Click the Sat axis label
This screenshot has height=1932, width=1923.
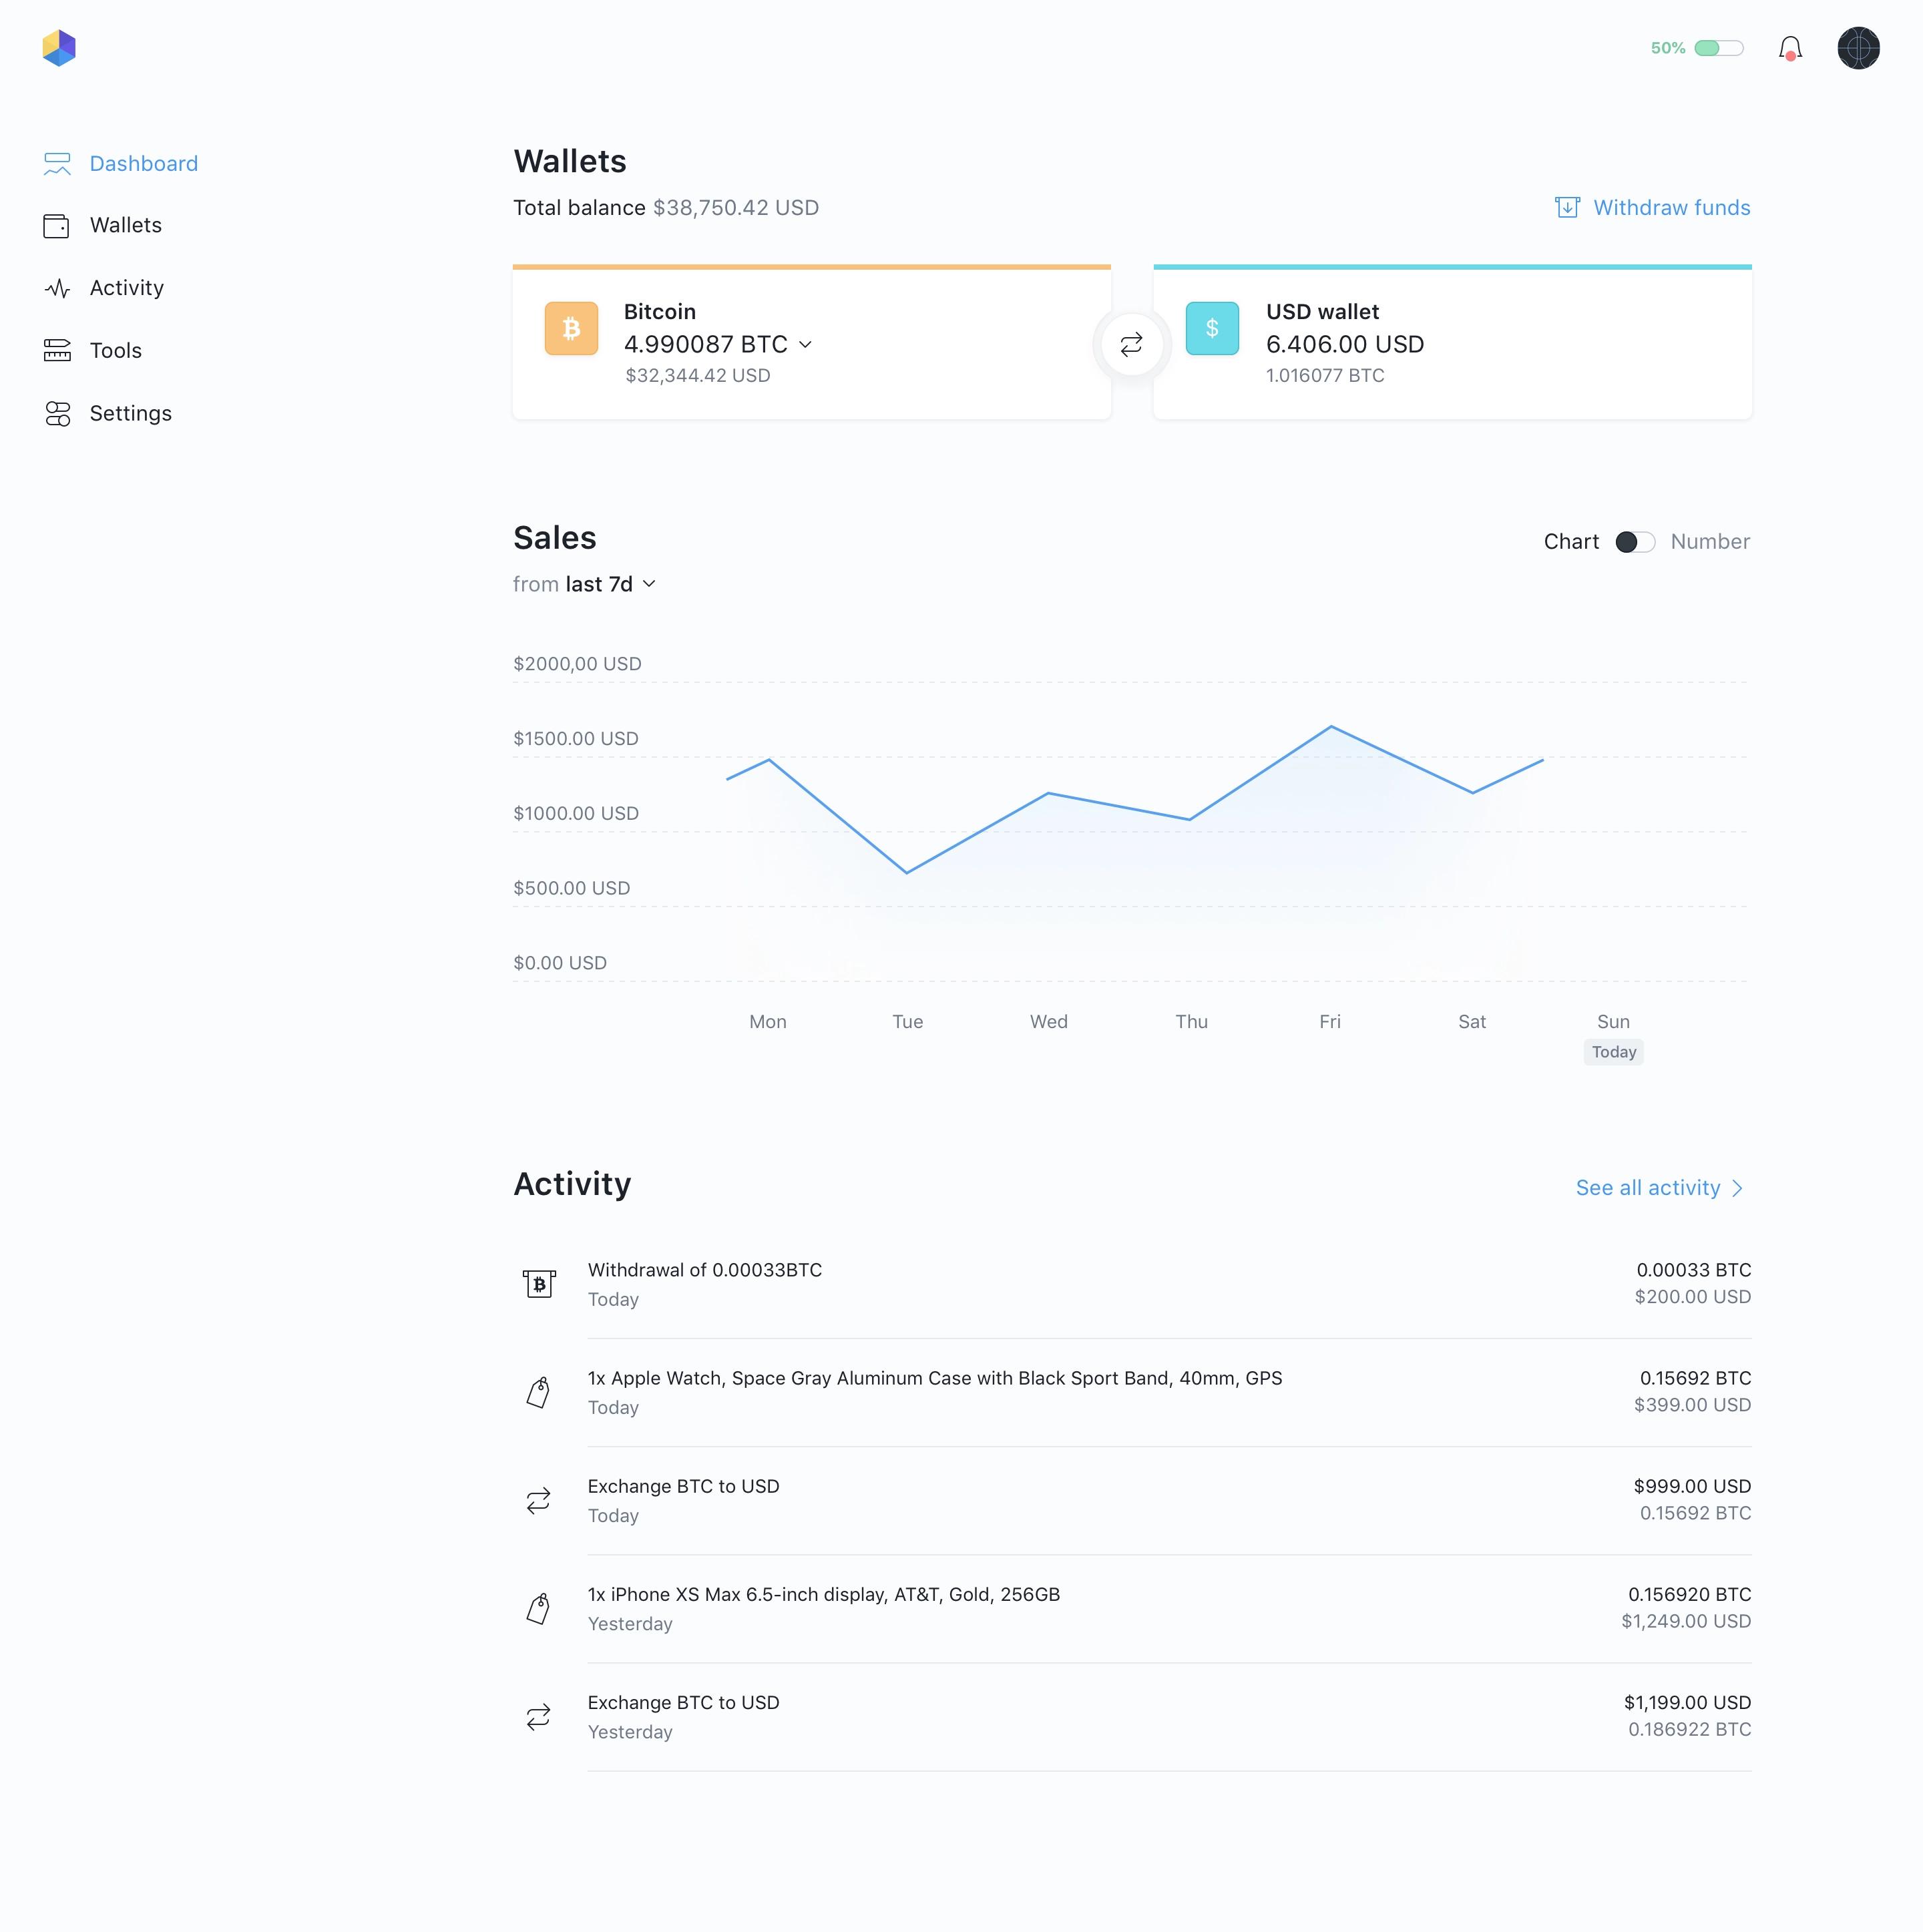tap(1472, 1022)
